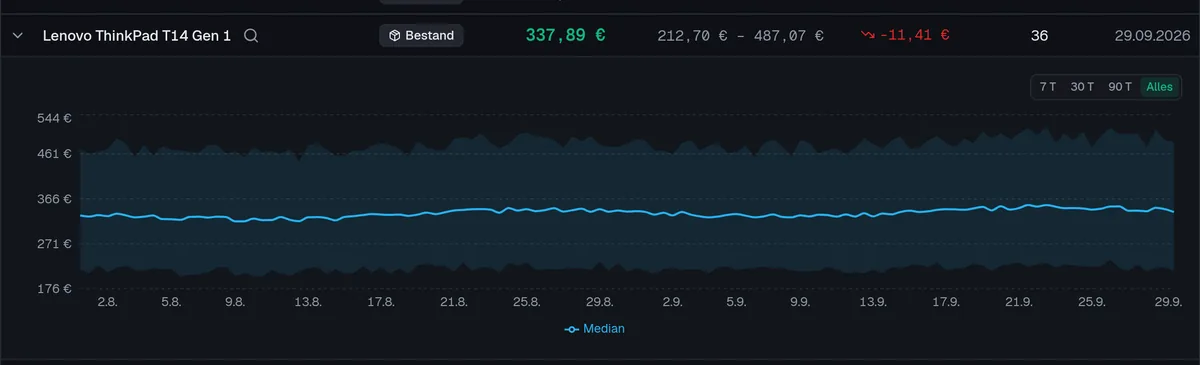Click the 21.9. x-axis date label
Viewport: 1200px width, 365px height.
pos(1019,301)
